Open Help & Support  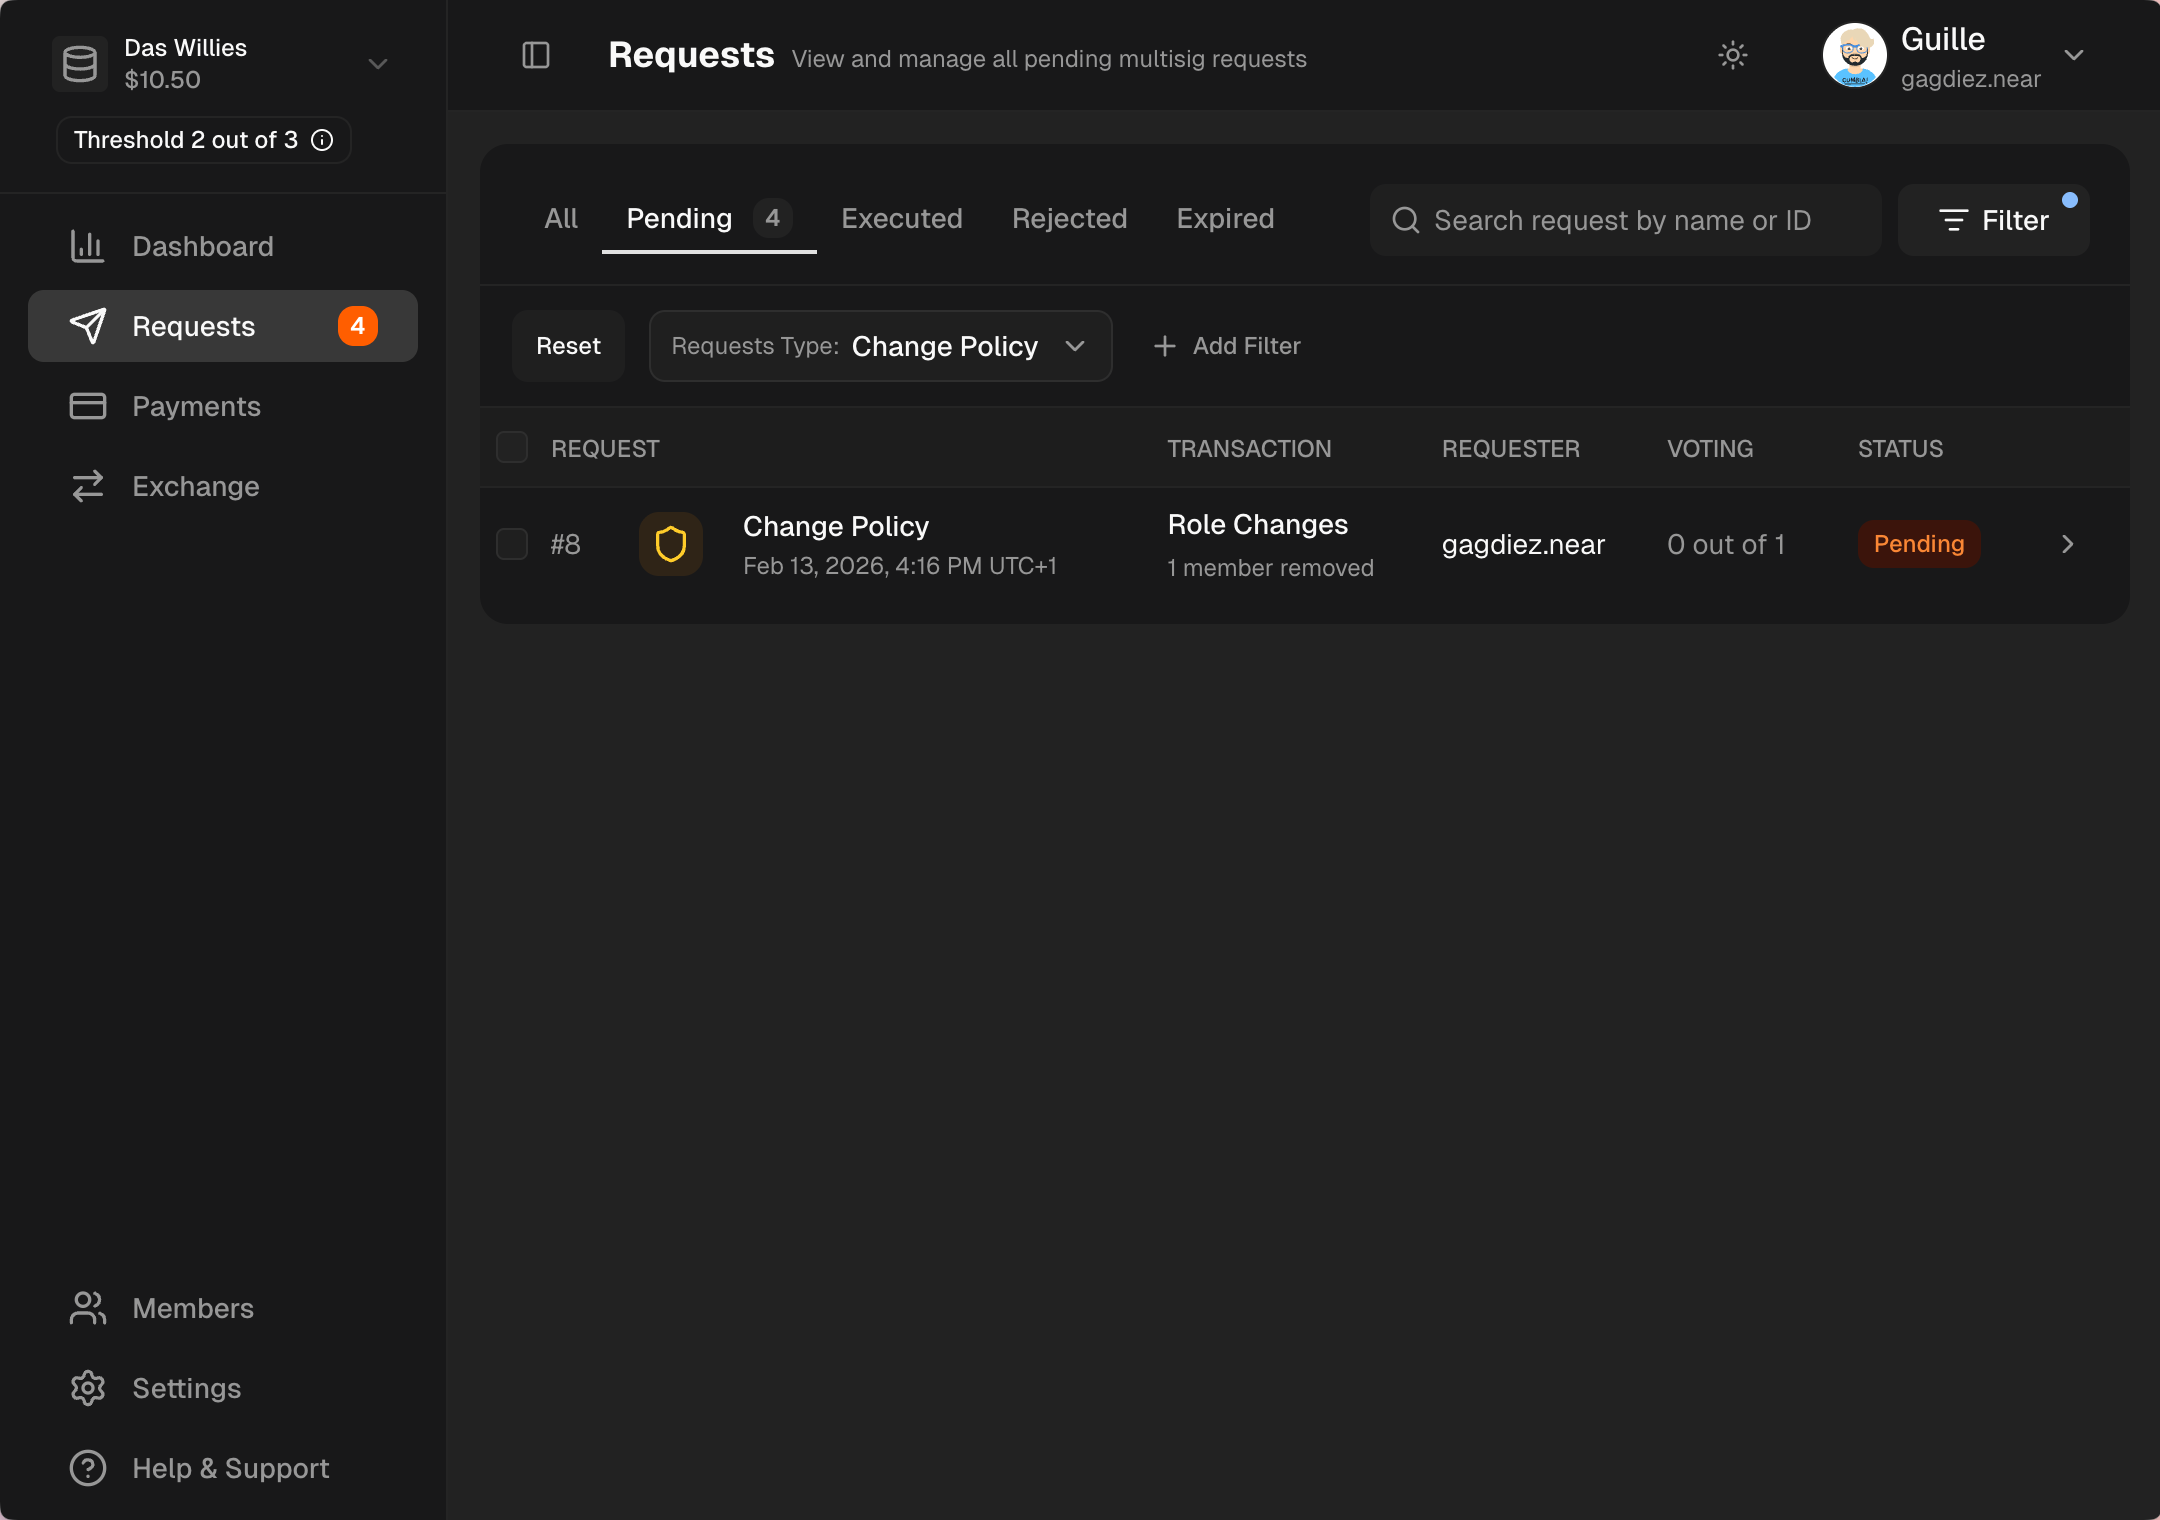[230, 1468]
